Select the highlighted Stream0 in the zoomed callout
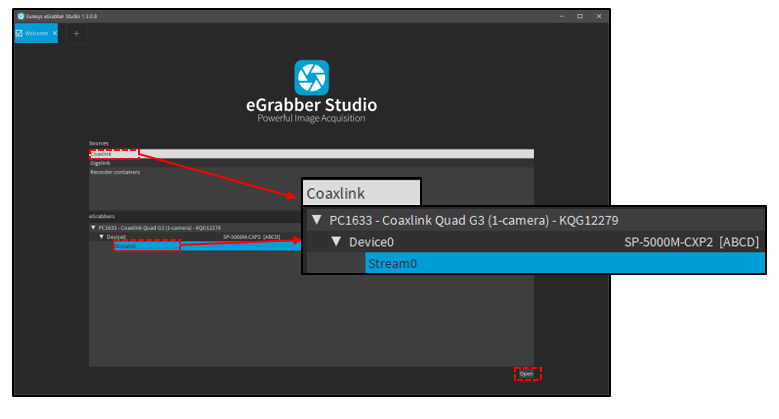This screenshot has height=419, width=779. 565,263
